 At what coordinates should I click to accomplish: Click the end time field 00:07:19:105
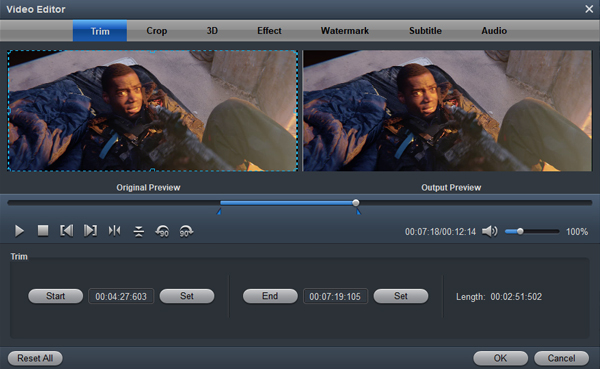pyautogui.click(x=335, y=296)
